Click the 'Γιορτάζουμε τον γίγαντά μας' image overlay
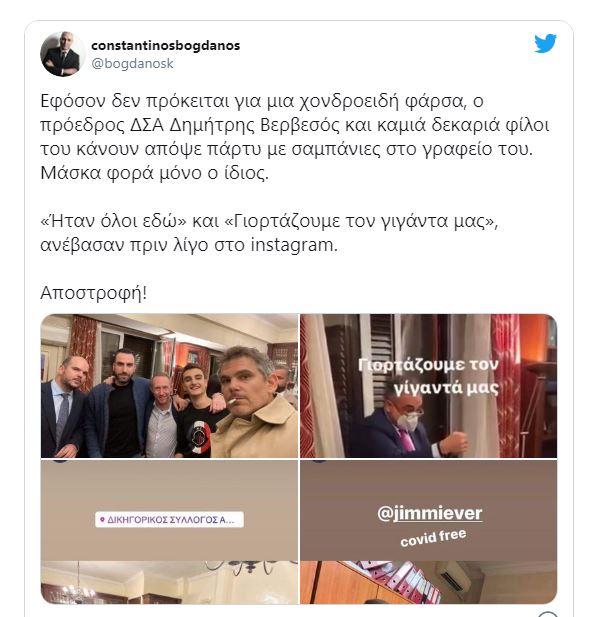The width and height of the screenshot is (597, 617). 428,376
